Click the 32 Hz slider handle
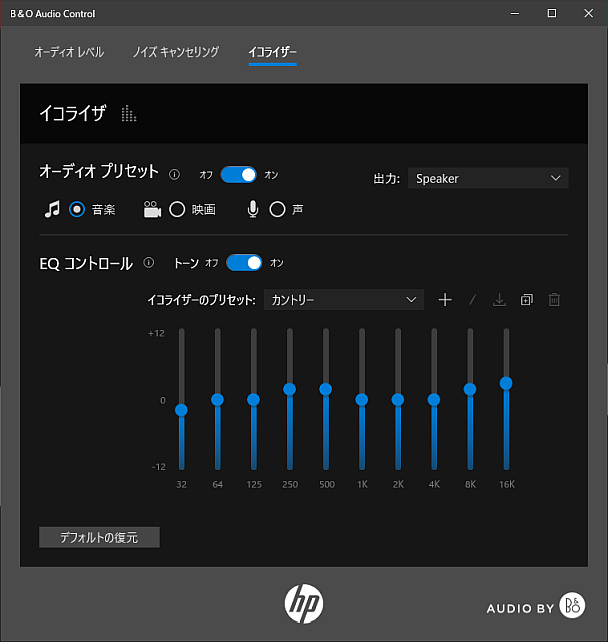 click(181, 410)
